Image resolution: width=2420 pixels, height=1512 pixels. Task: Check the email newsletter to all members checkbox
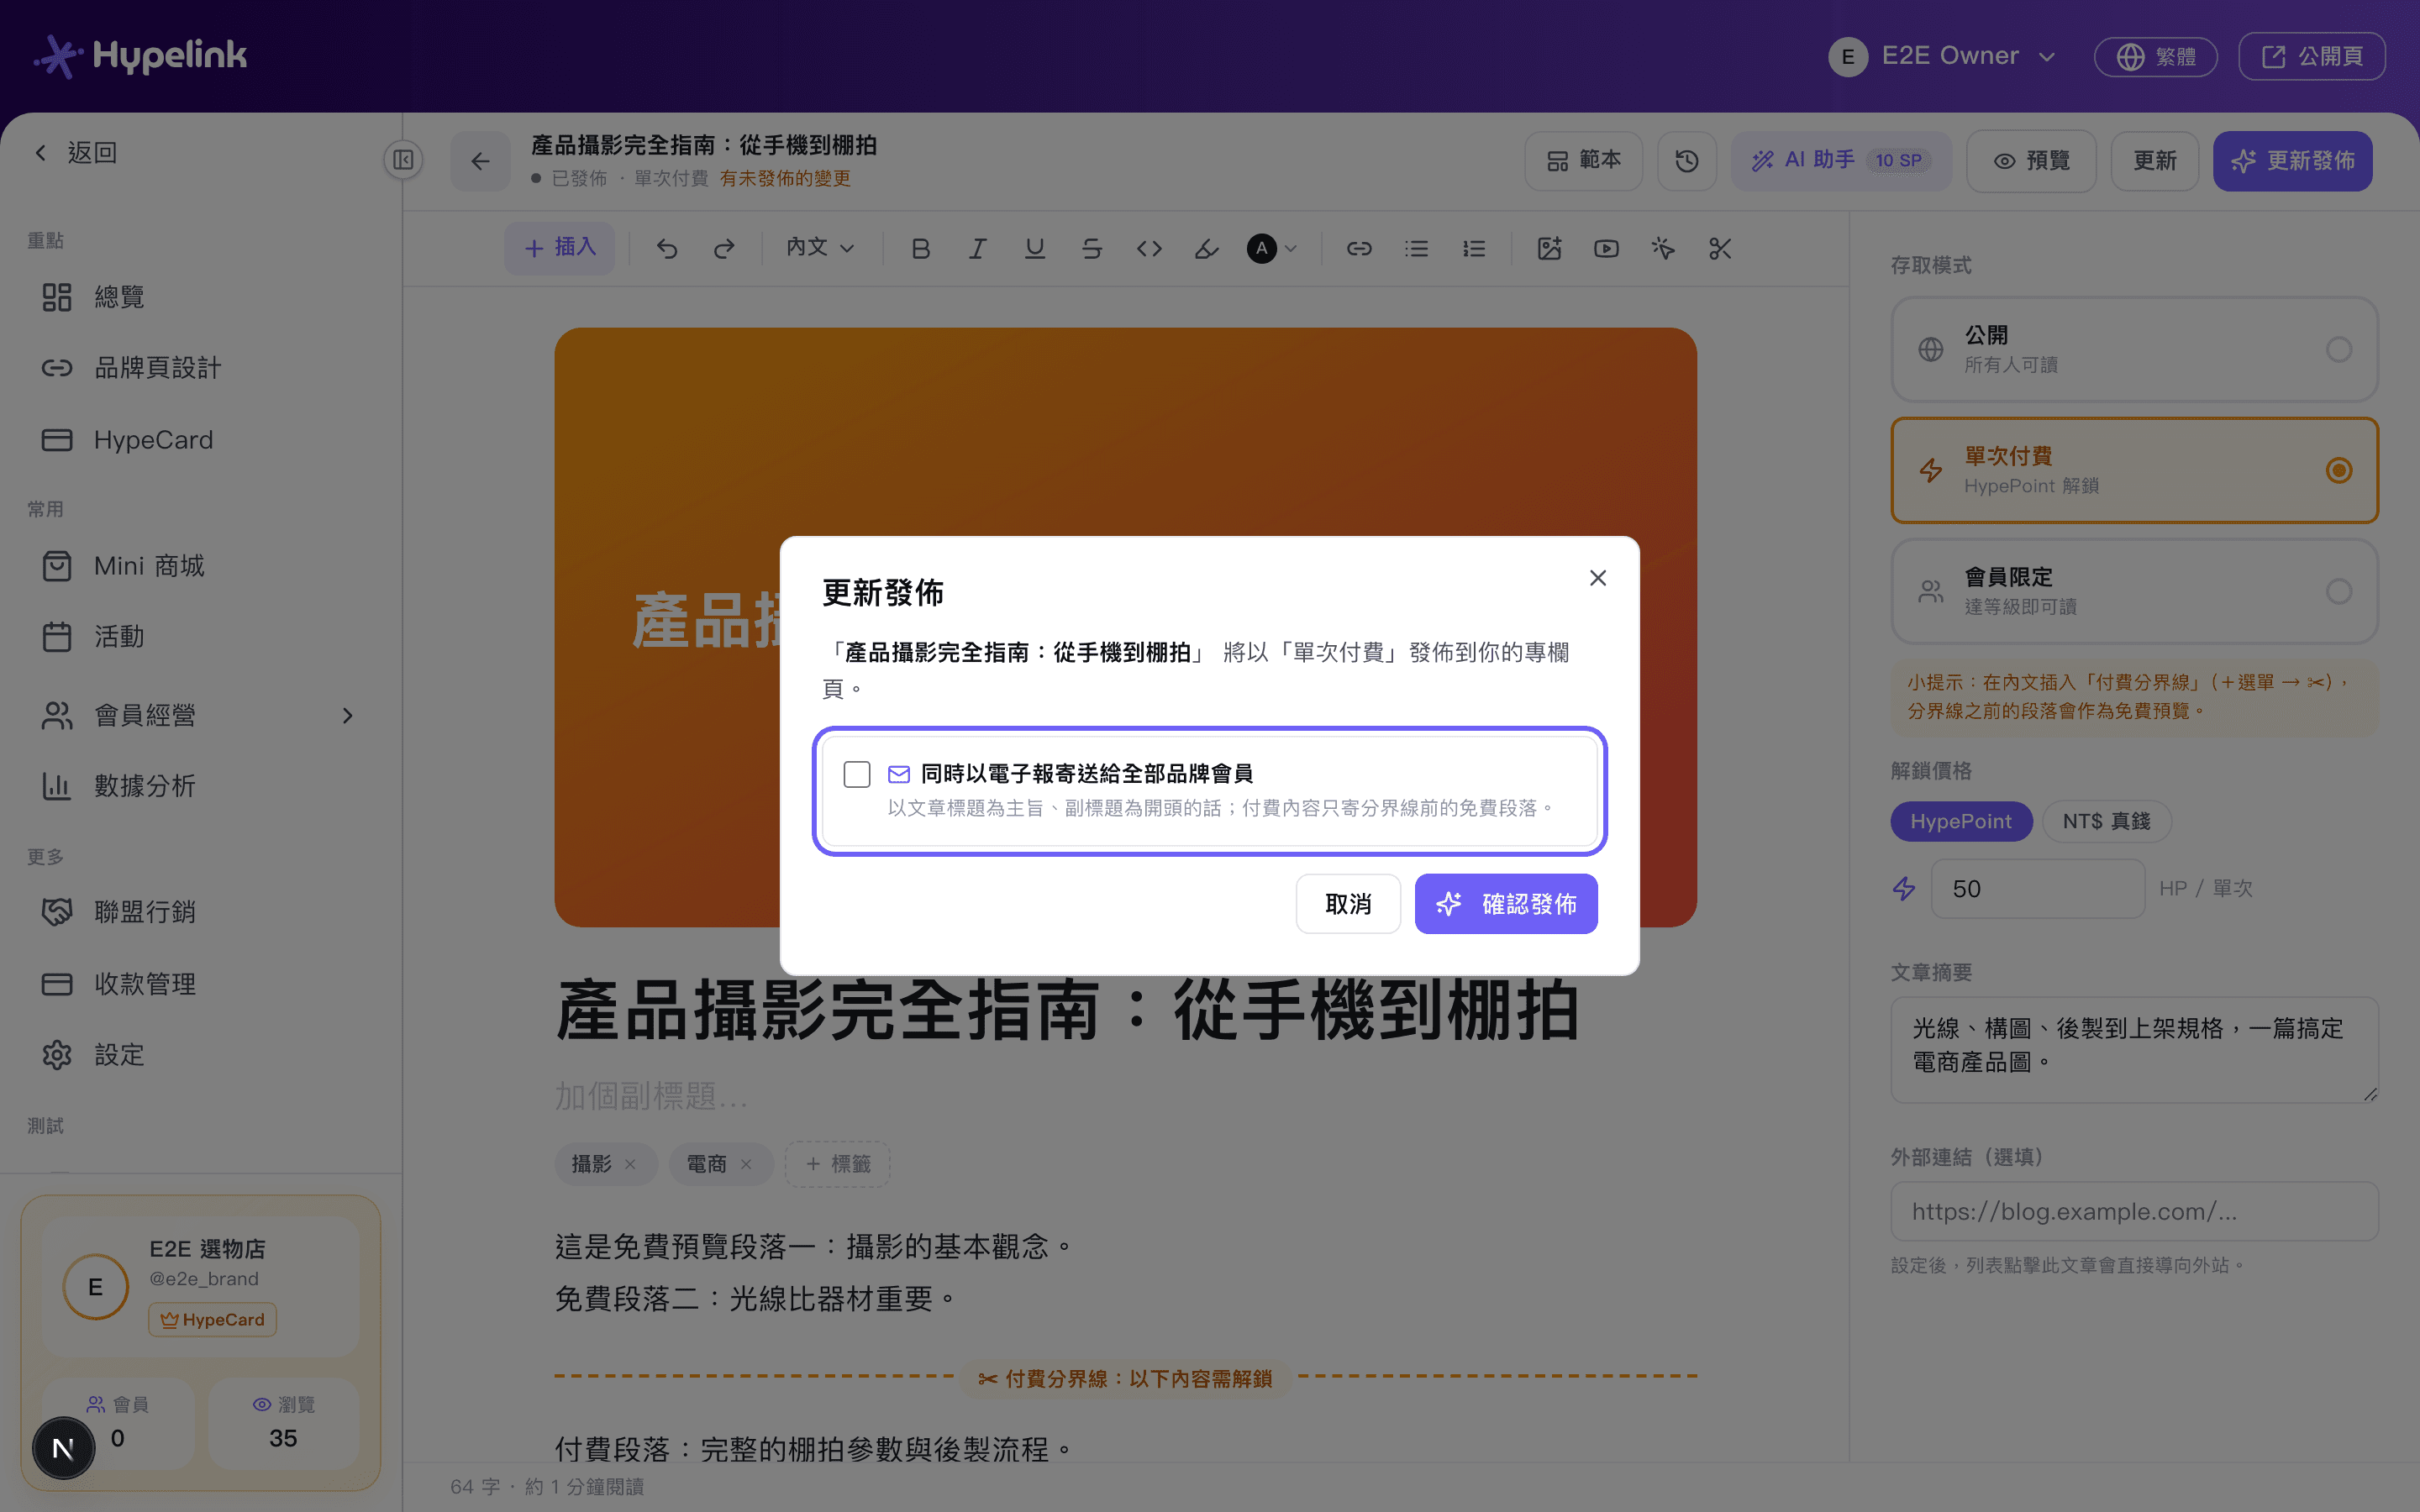[857, 774]
